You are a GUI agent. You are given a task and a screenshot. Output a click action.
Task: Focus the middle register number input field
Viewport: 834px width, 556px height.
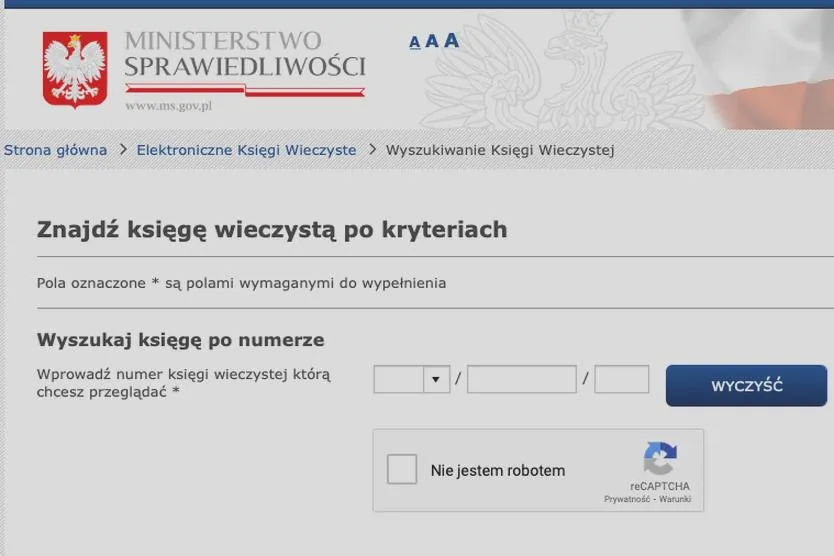[x=522, y=379]
